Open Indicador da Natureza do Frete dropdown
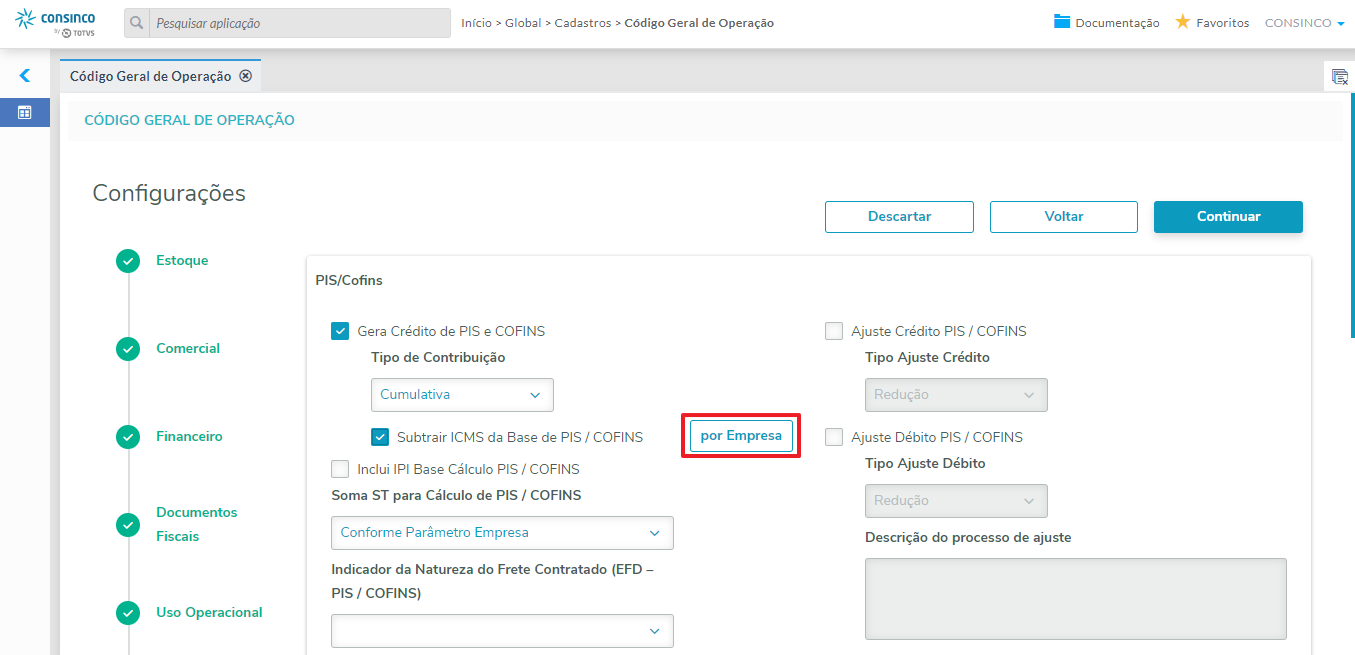 pos(502,631)
